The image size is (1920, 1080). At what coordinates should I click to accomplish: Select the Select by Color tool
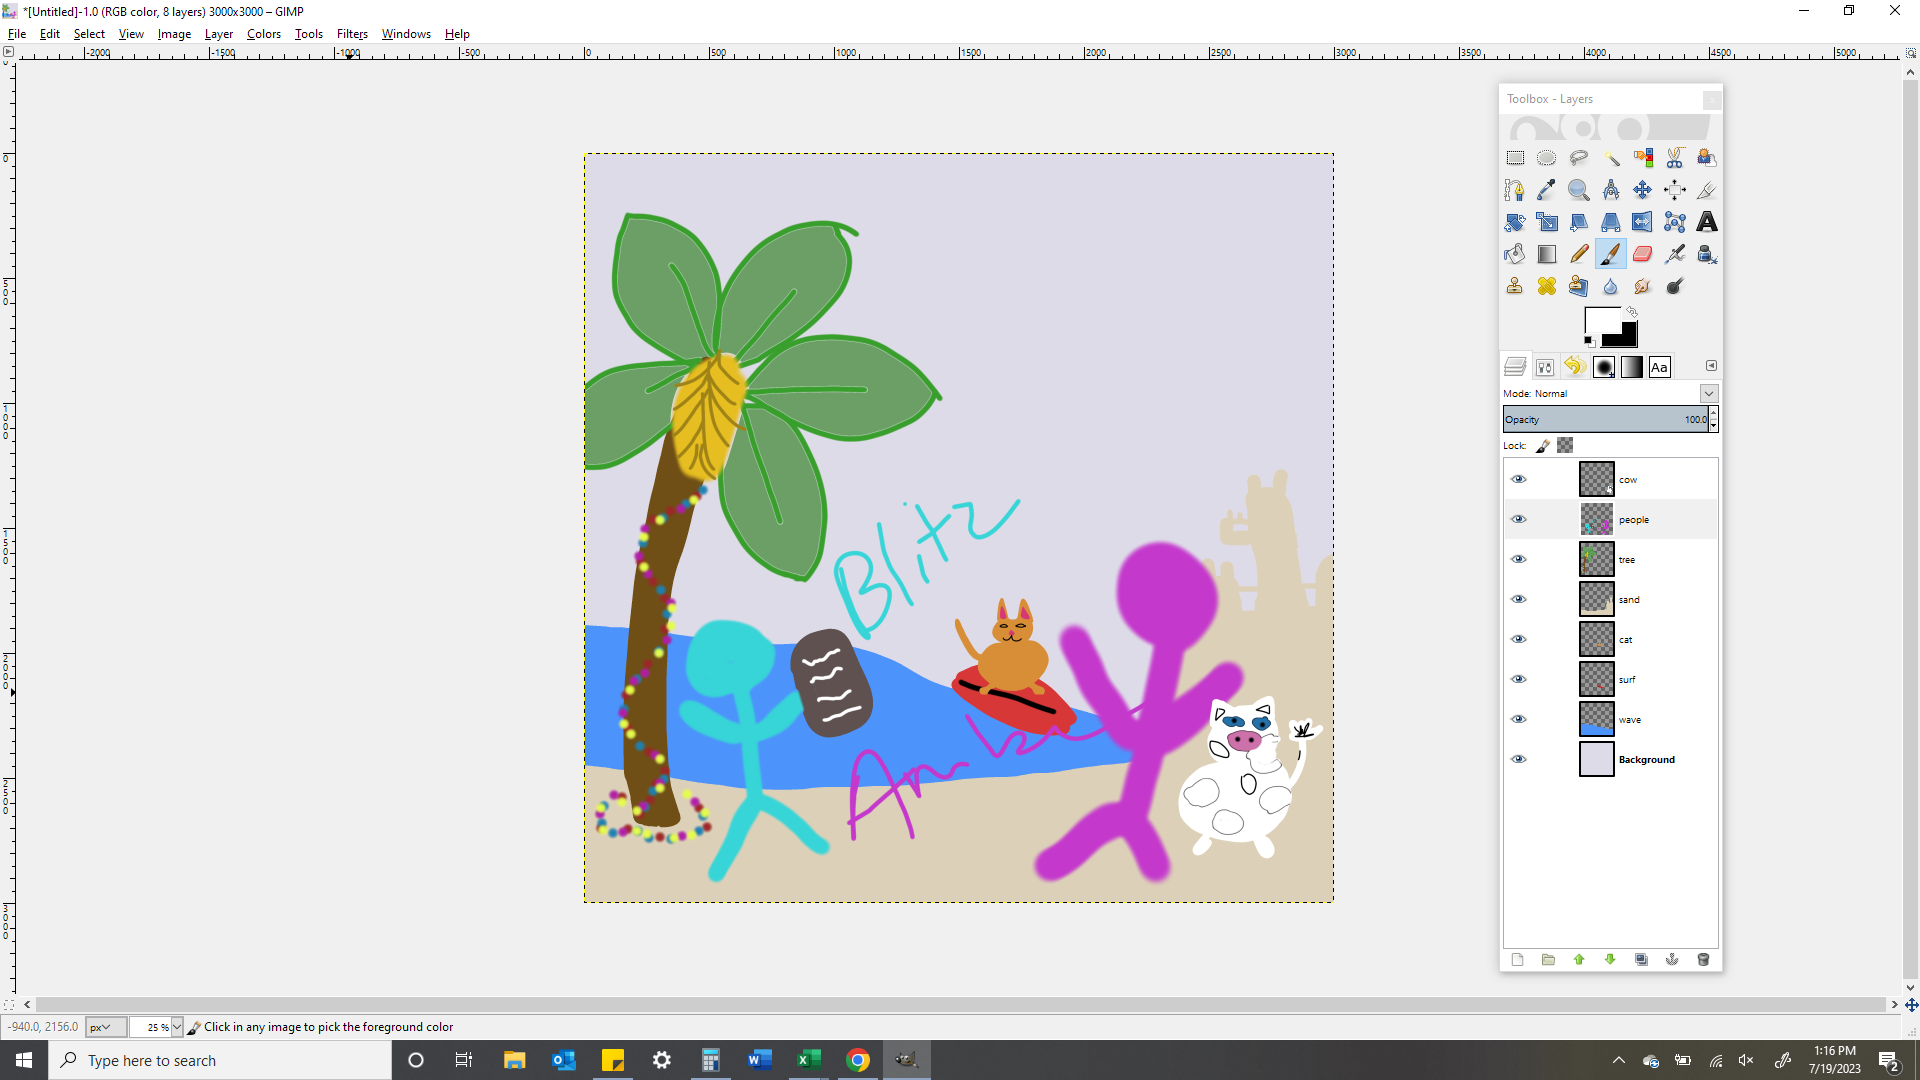1643,158
